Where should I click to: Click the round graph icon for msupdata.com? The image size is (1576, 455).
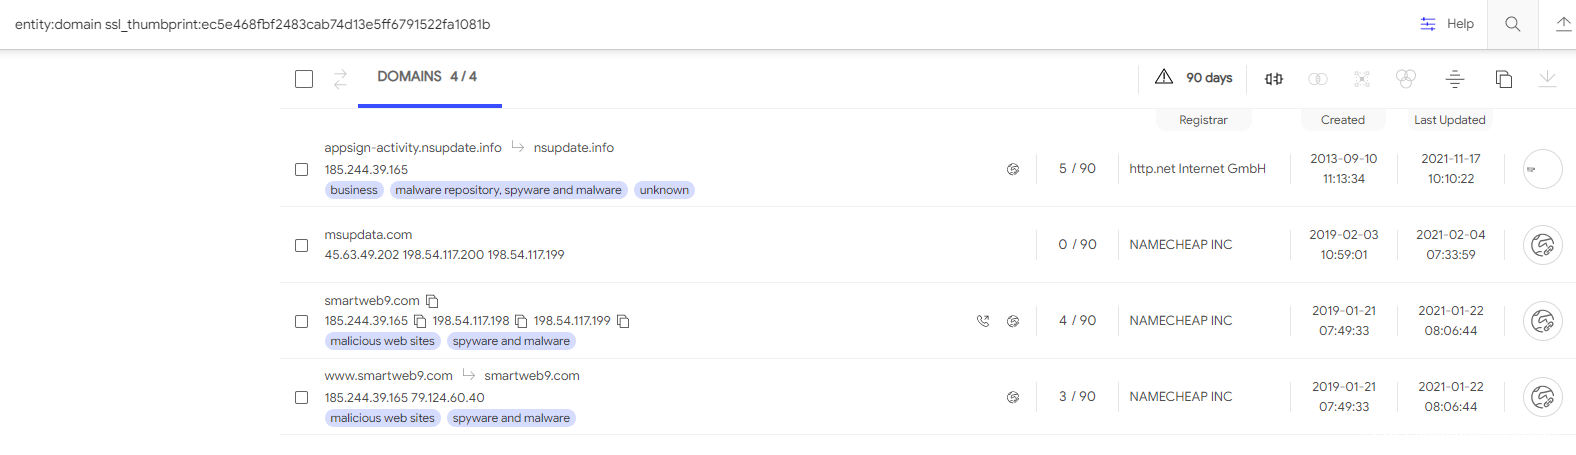tap(1542, 245)
